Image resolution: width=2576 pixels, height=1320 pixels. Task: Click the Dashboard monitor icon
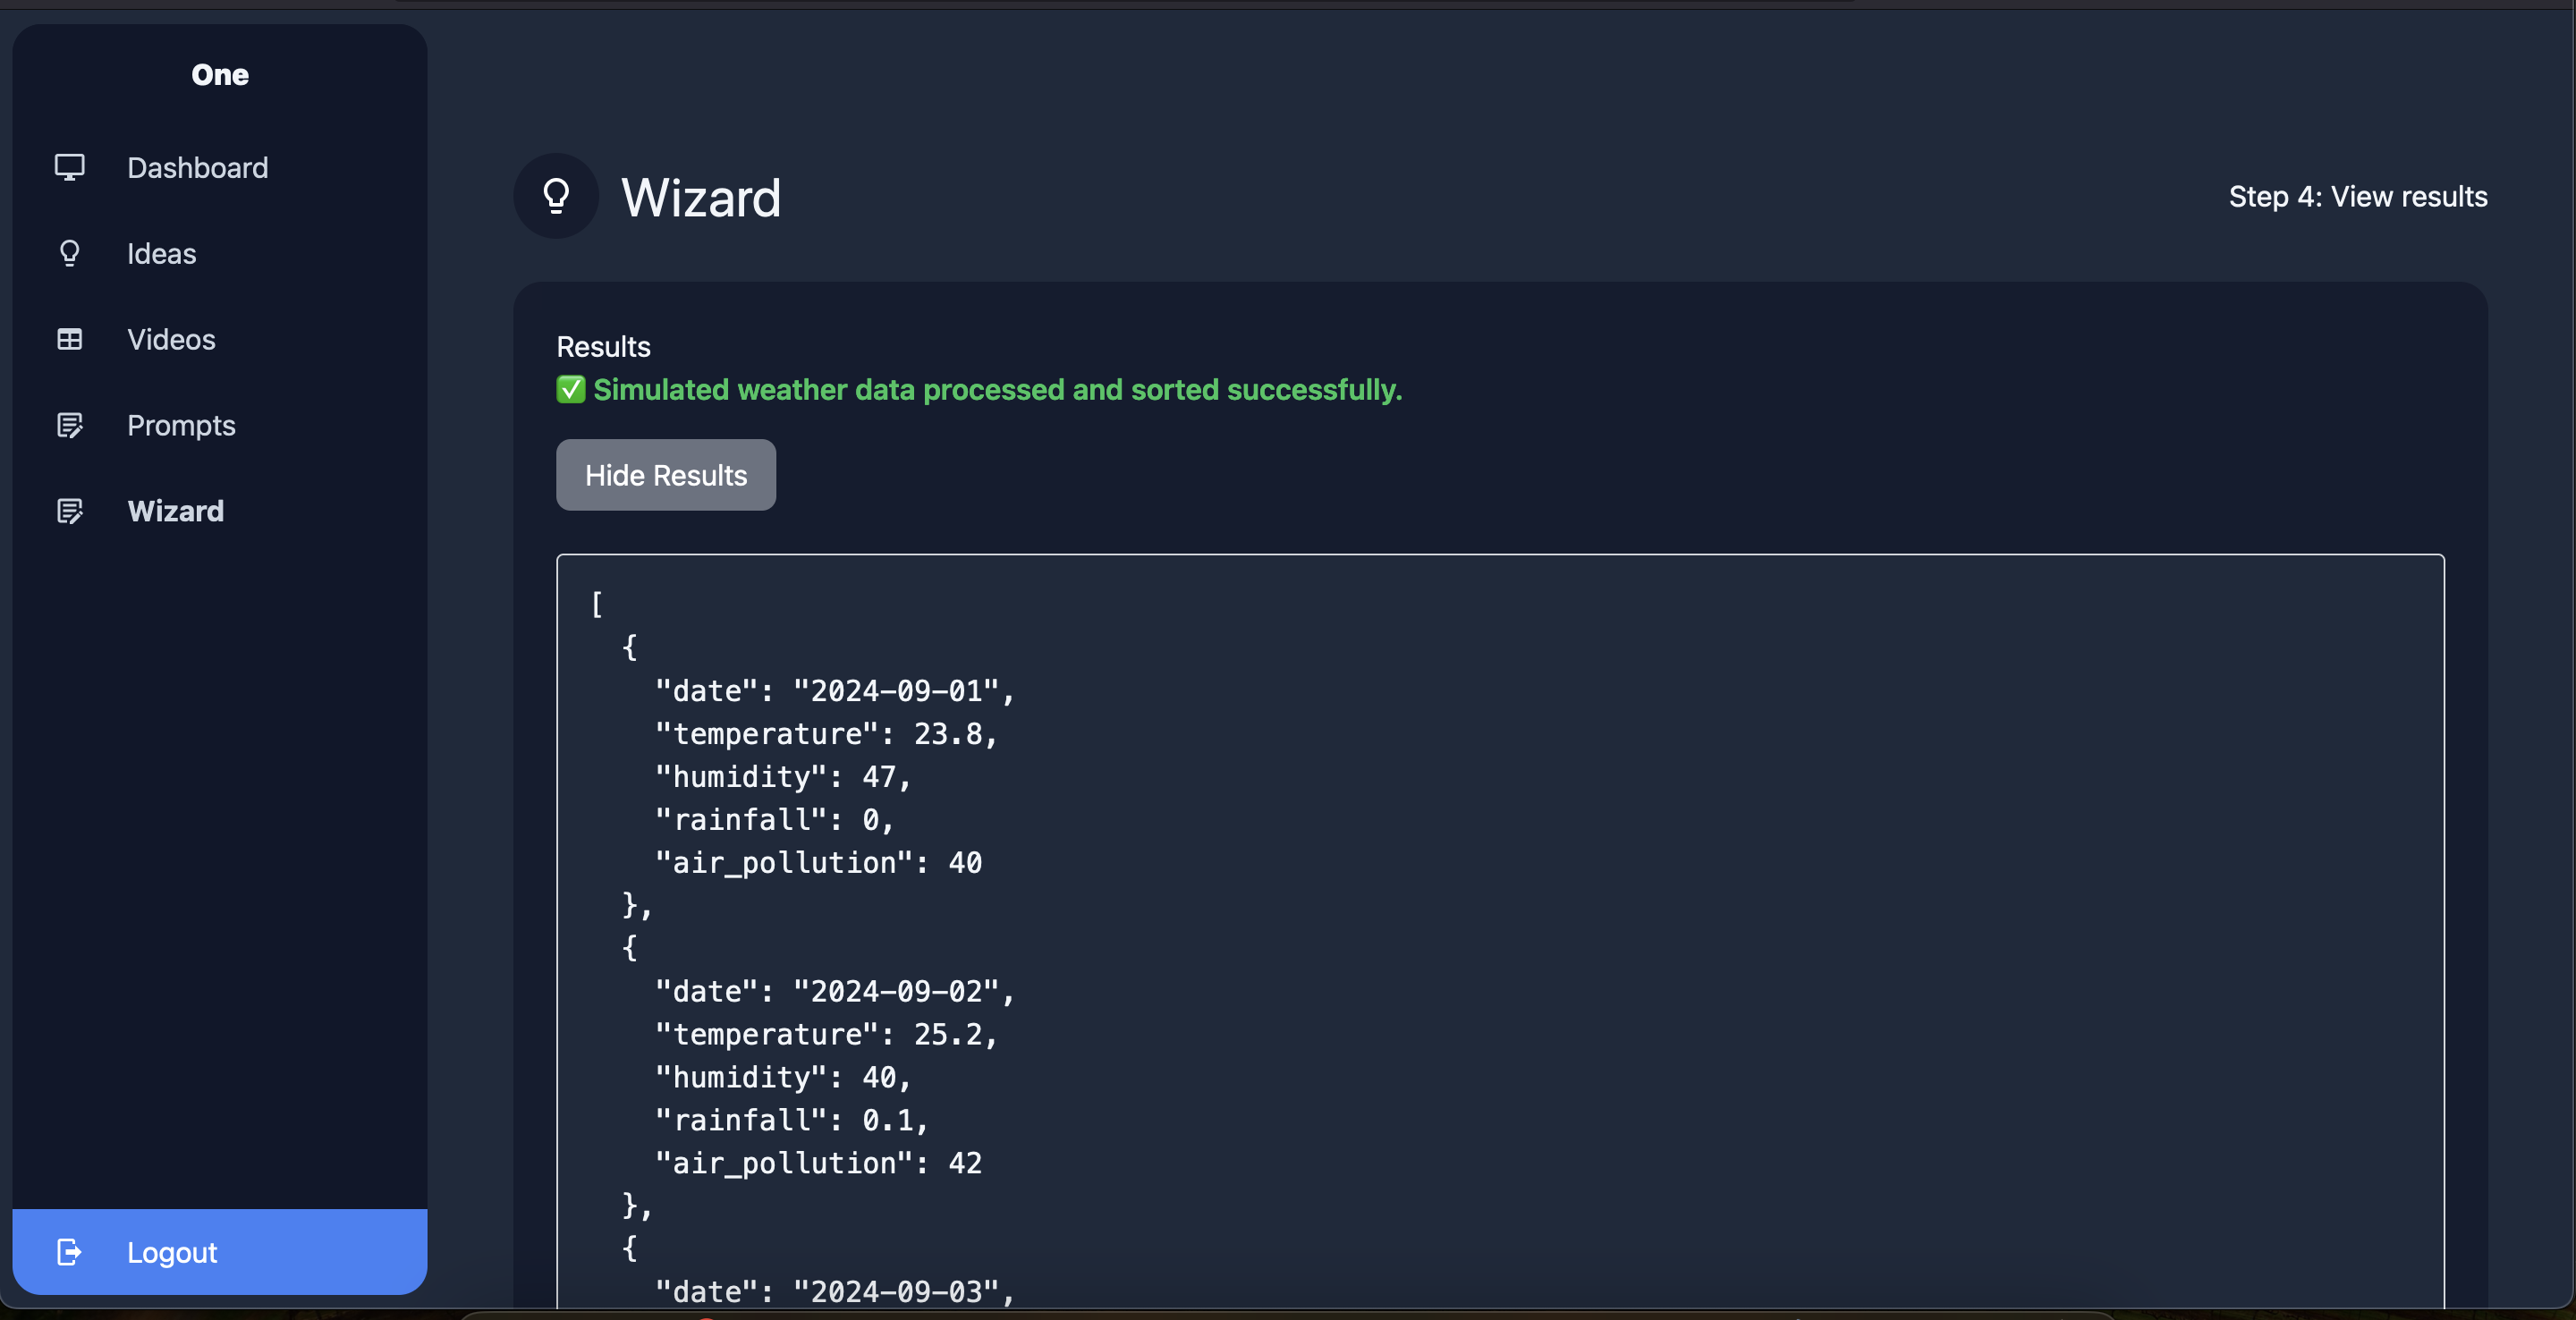[x=69, y=167]
